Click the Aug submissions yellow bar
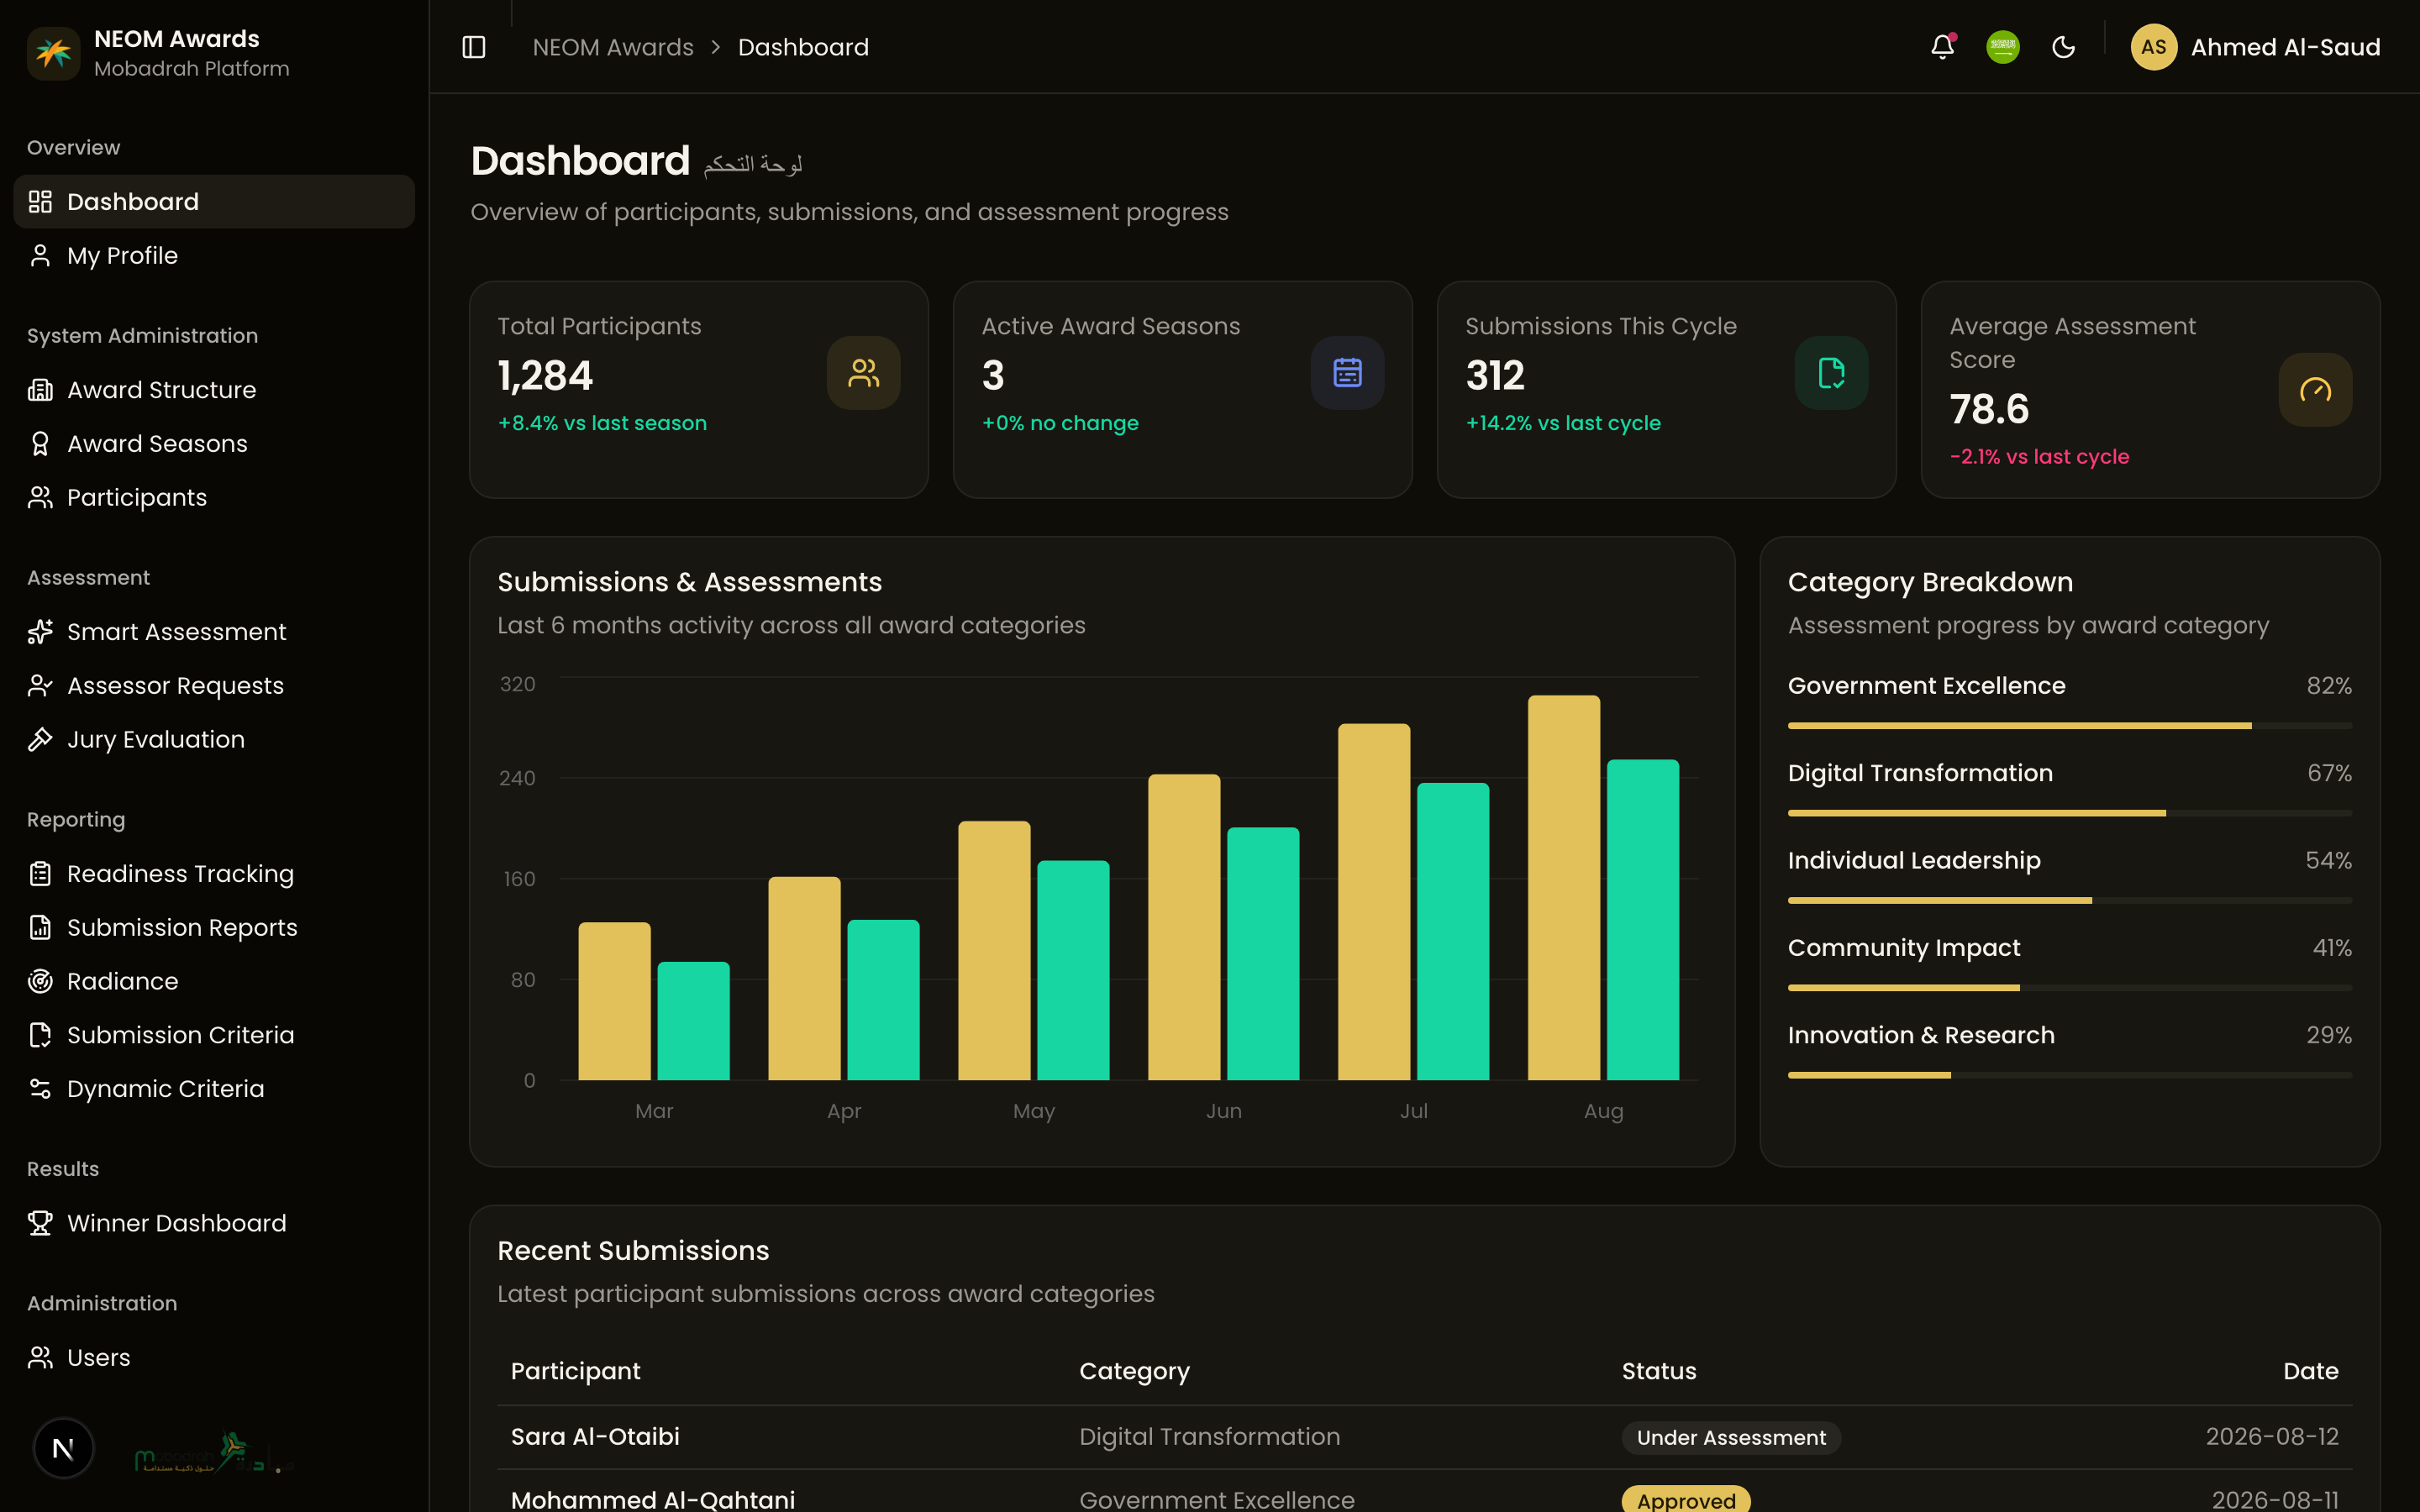 point(1563,888)
